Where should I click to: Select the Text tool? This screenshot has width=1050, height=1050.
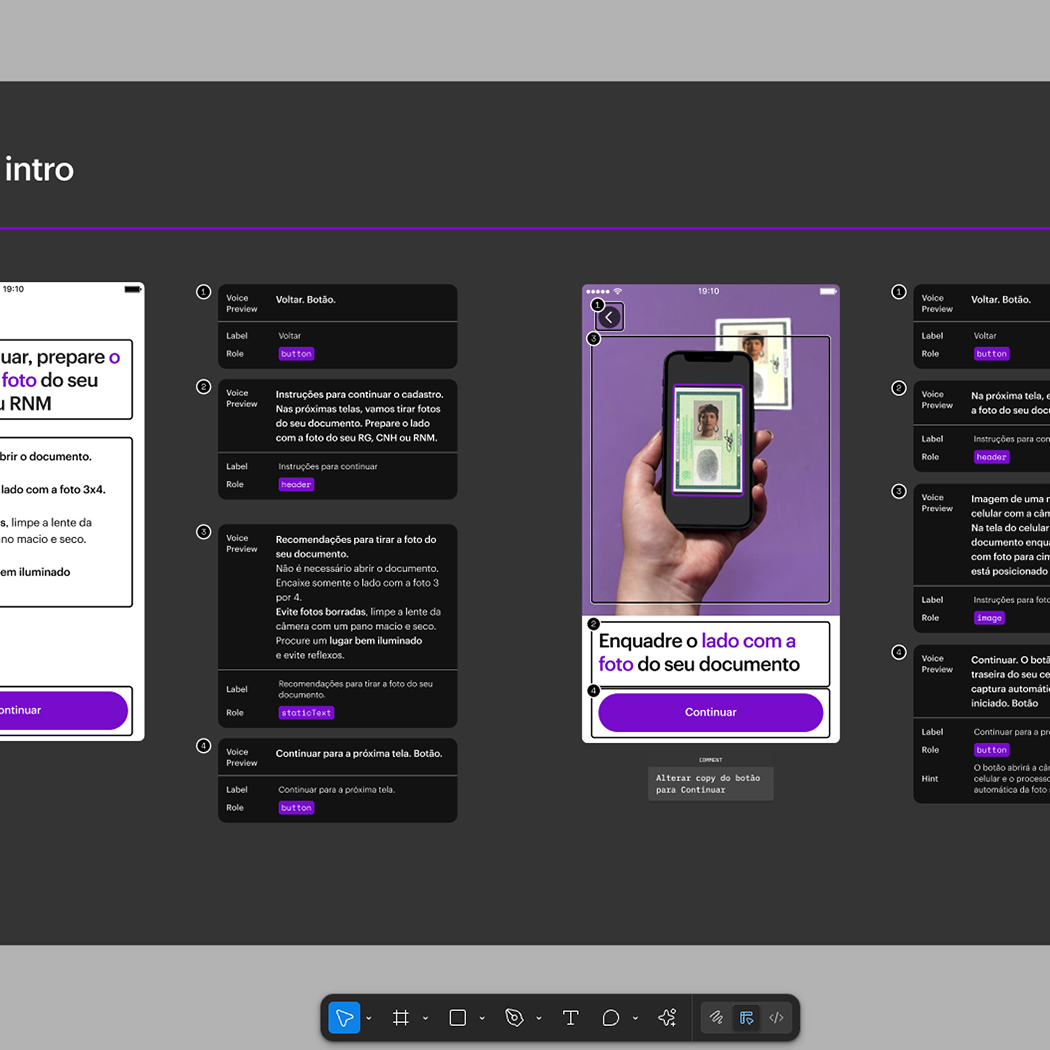click(570, 1017)
